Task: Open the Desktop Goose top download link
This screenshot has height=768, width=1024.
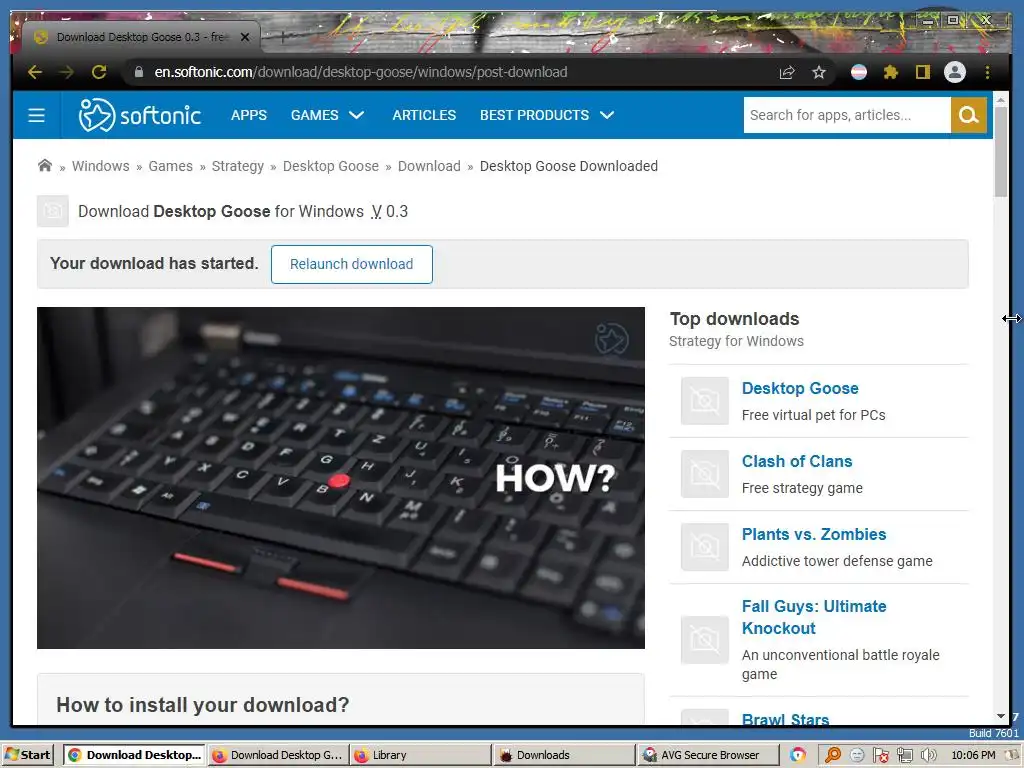Action: point(800,388)
